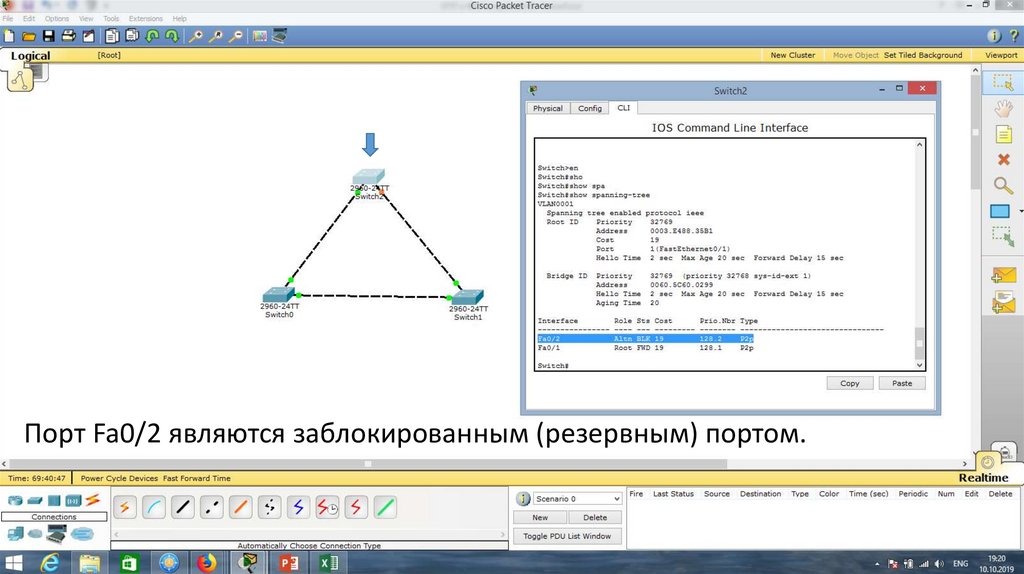Choose the Wireless Devices category

click(x=73, y=501)
